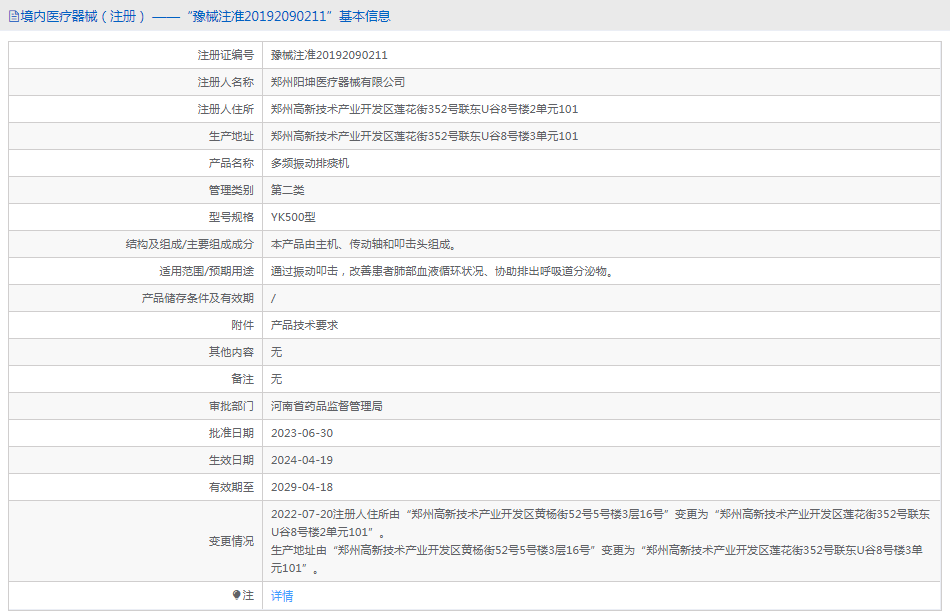Image resolution: width=950 pixels, height=615 pixels.
Task: Click the 注册人住所 address value
Action: (424, 109)
